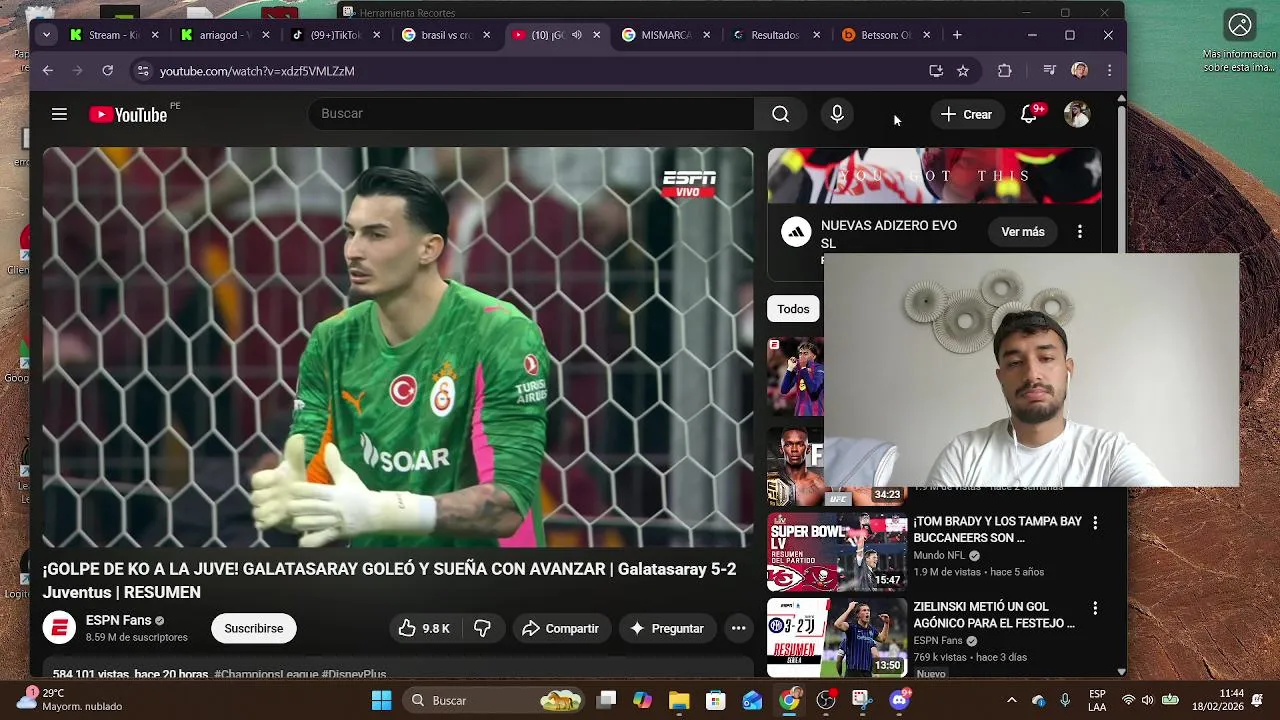1280x720 pixels.
Task: Open more actions menu under the video
Action: point(738,628)
